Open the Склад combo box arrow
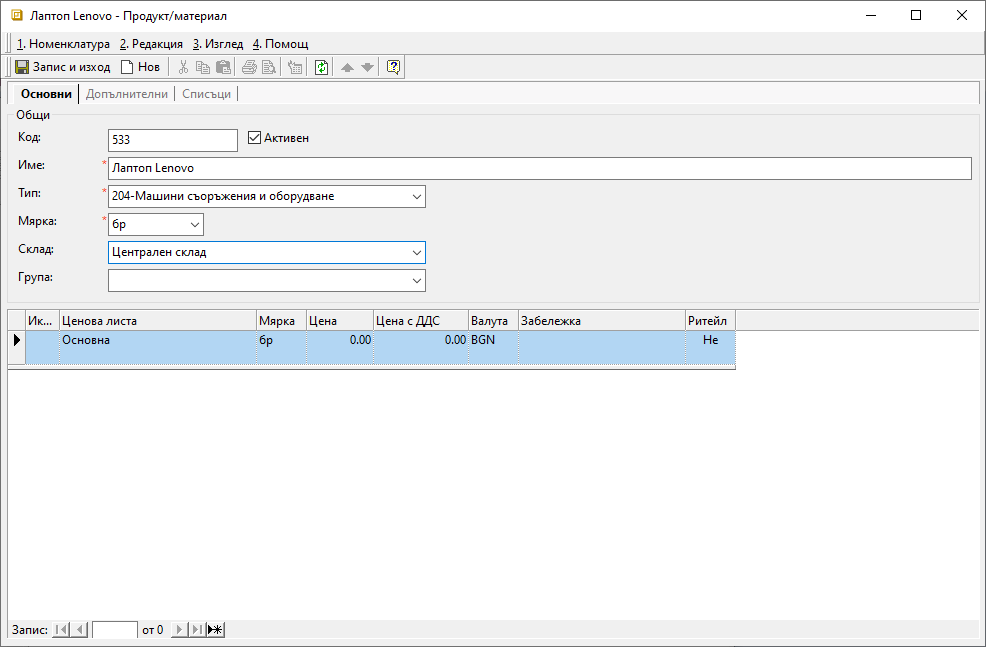986x647 pixels. [416, 253]
